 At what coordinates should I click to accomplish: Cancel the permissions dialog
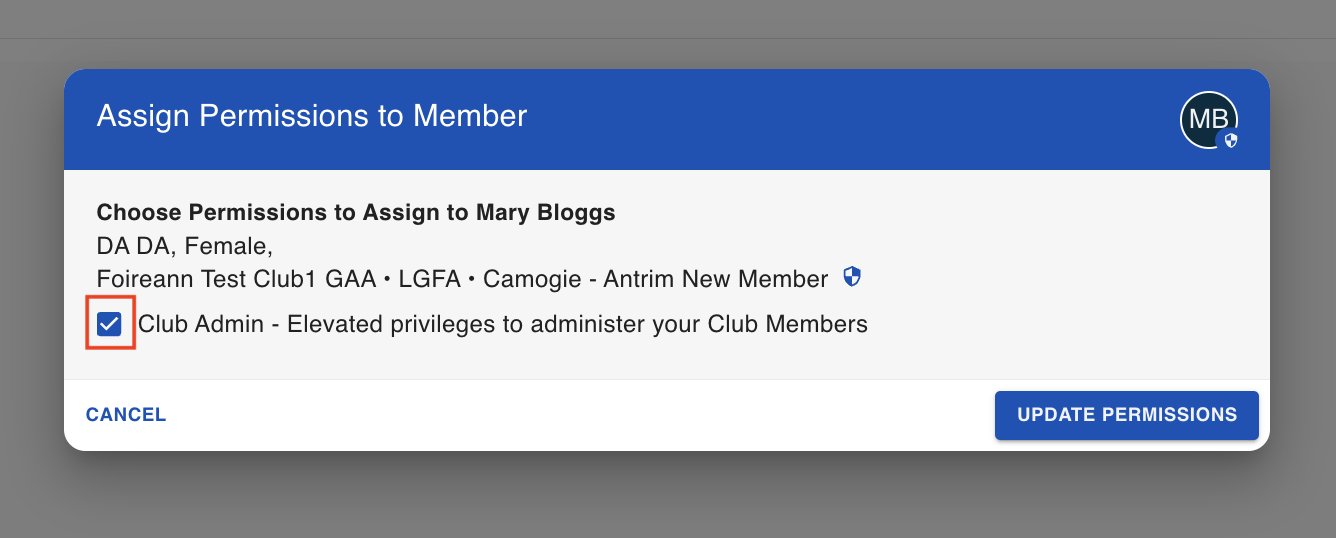[x=126, y=415]
